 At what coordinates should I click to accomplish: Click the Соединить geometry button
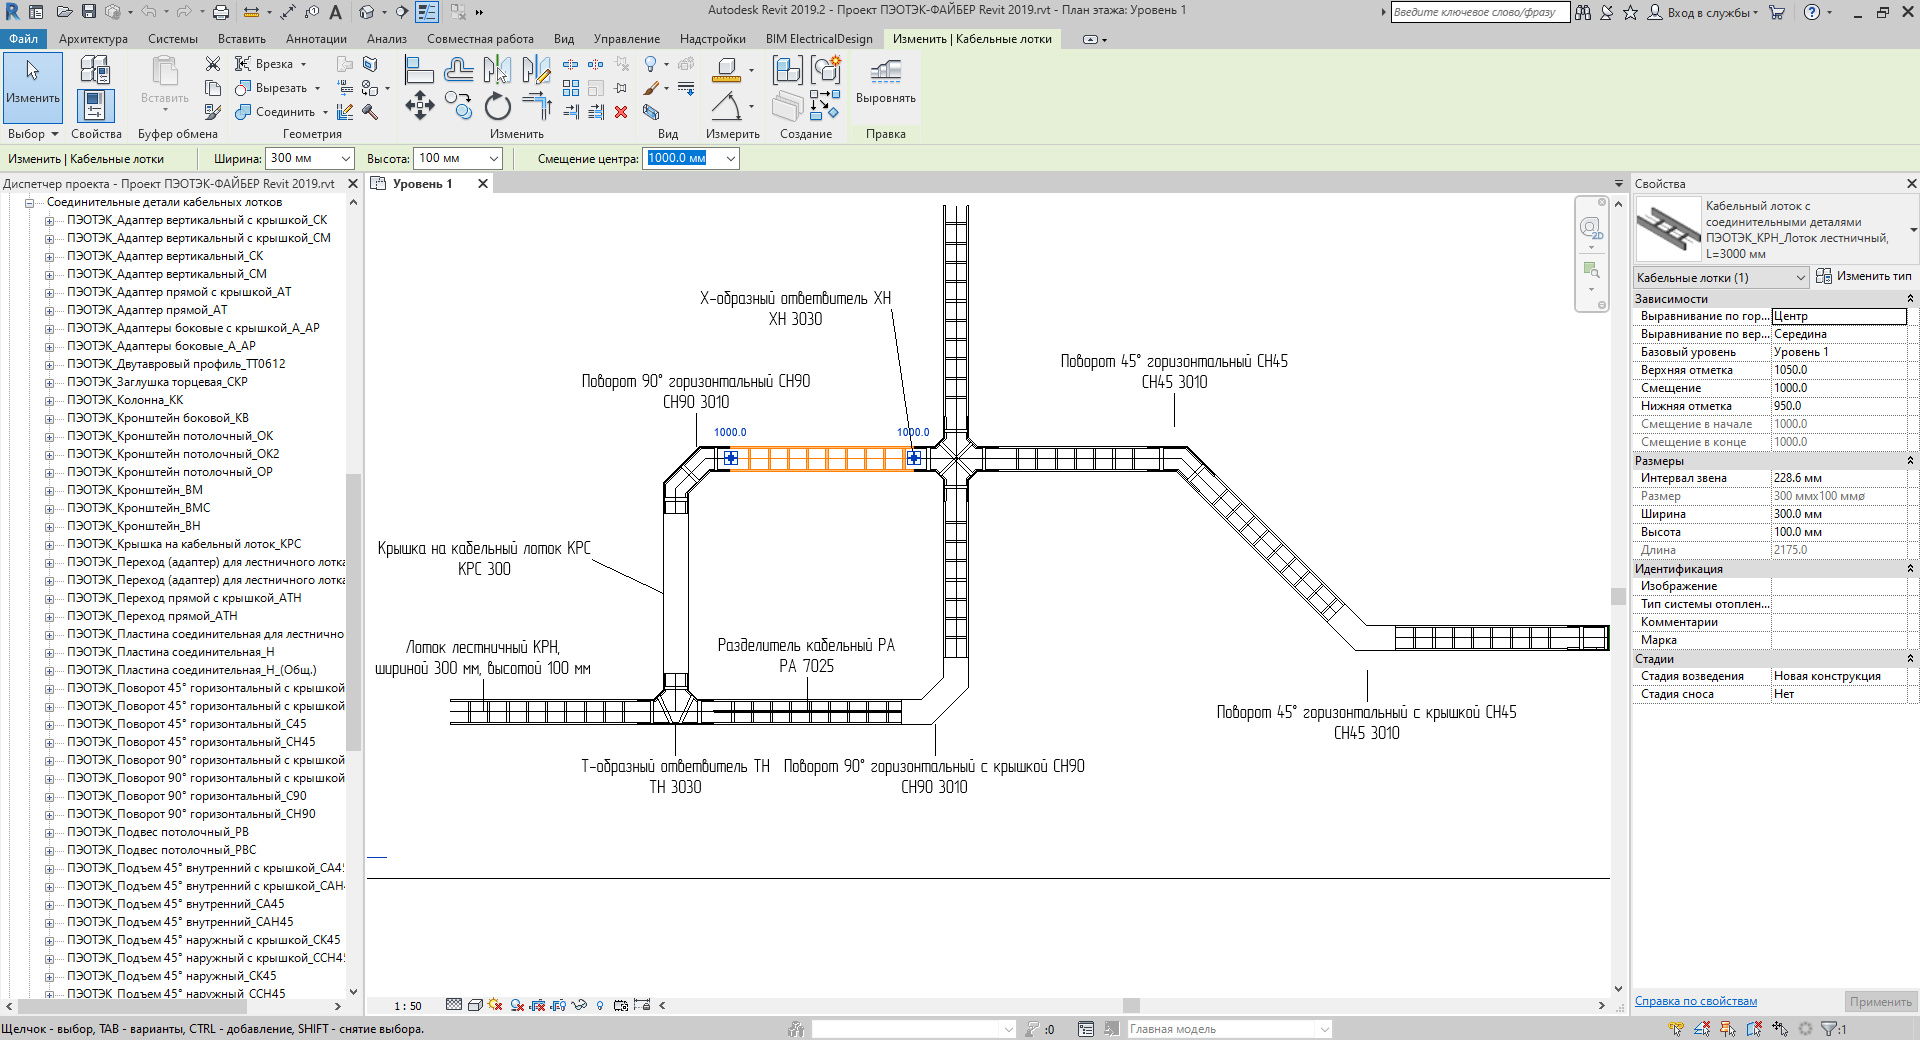pos(276,112)
